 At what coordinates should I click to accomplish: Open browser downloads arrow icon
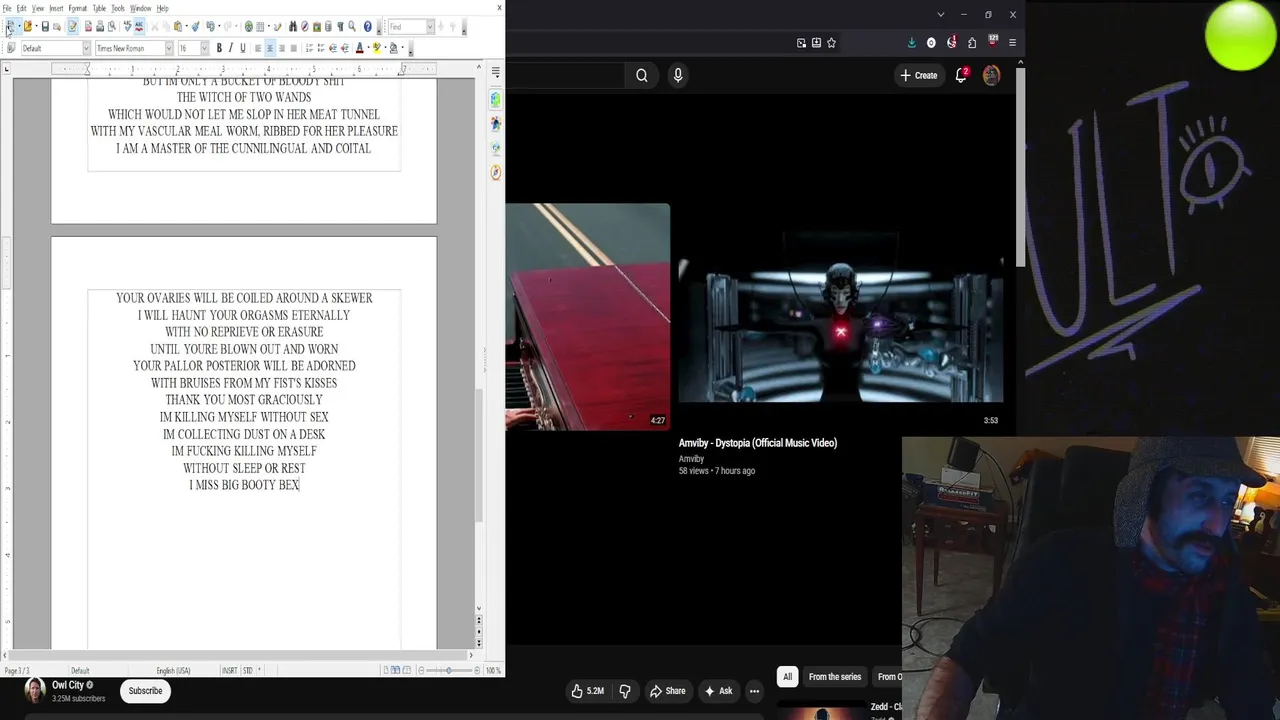pyautogui.click(x=912, y=43)
